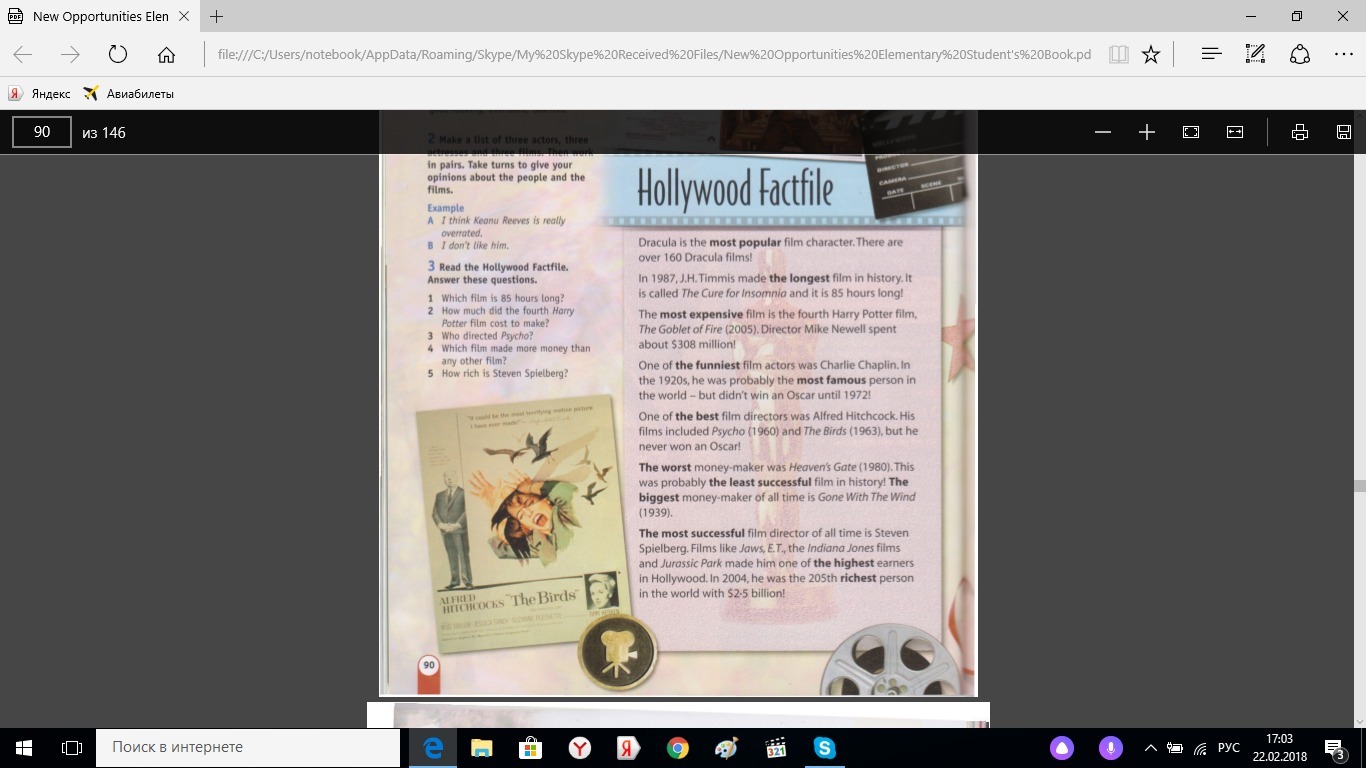Open the browser home page
Image resolution: width=1366 pixels, height=768 pixels.
[x=166, y=55]
